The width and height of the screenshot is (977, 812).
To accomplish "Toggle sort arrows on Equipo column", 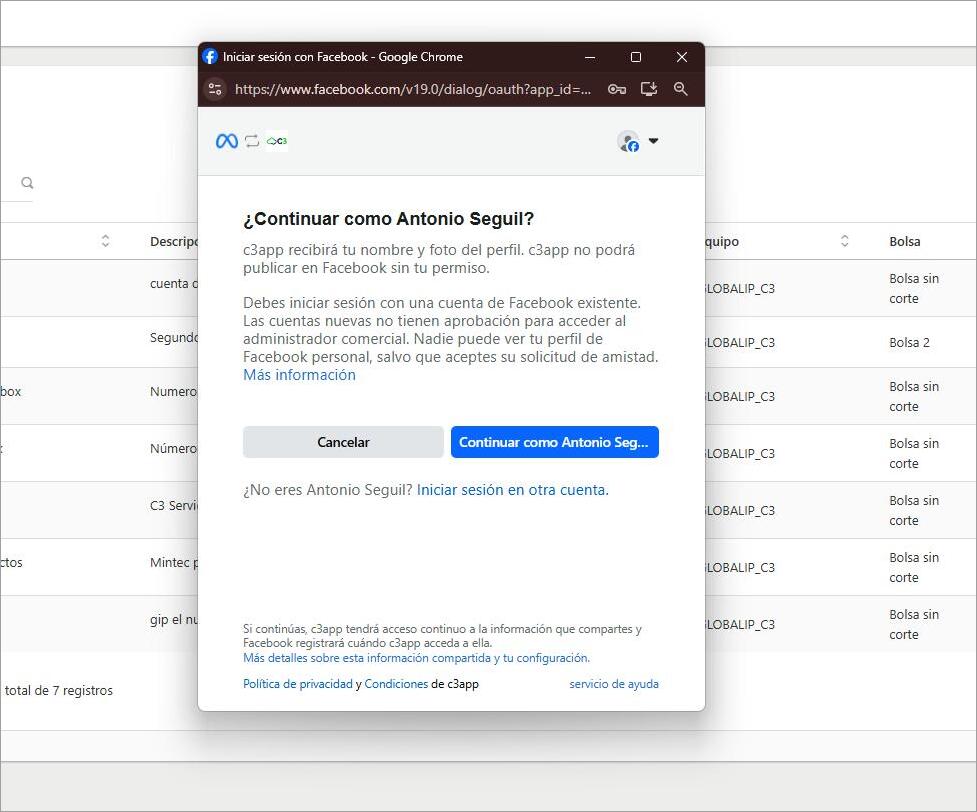I will 844,241.
